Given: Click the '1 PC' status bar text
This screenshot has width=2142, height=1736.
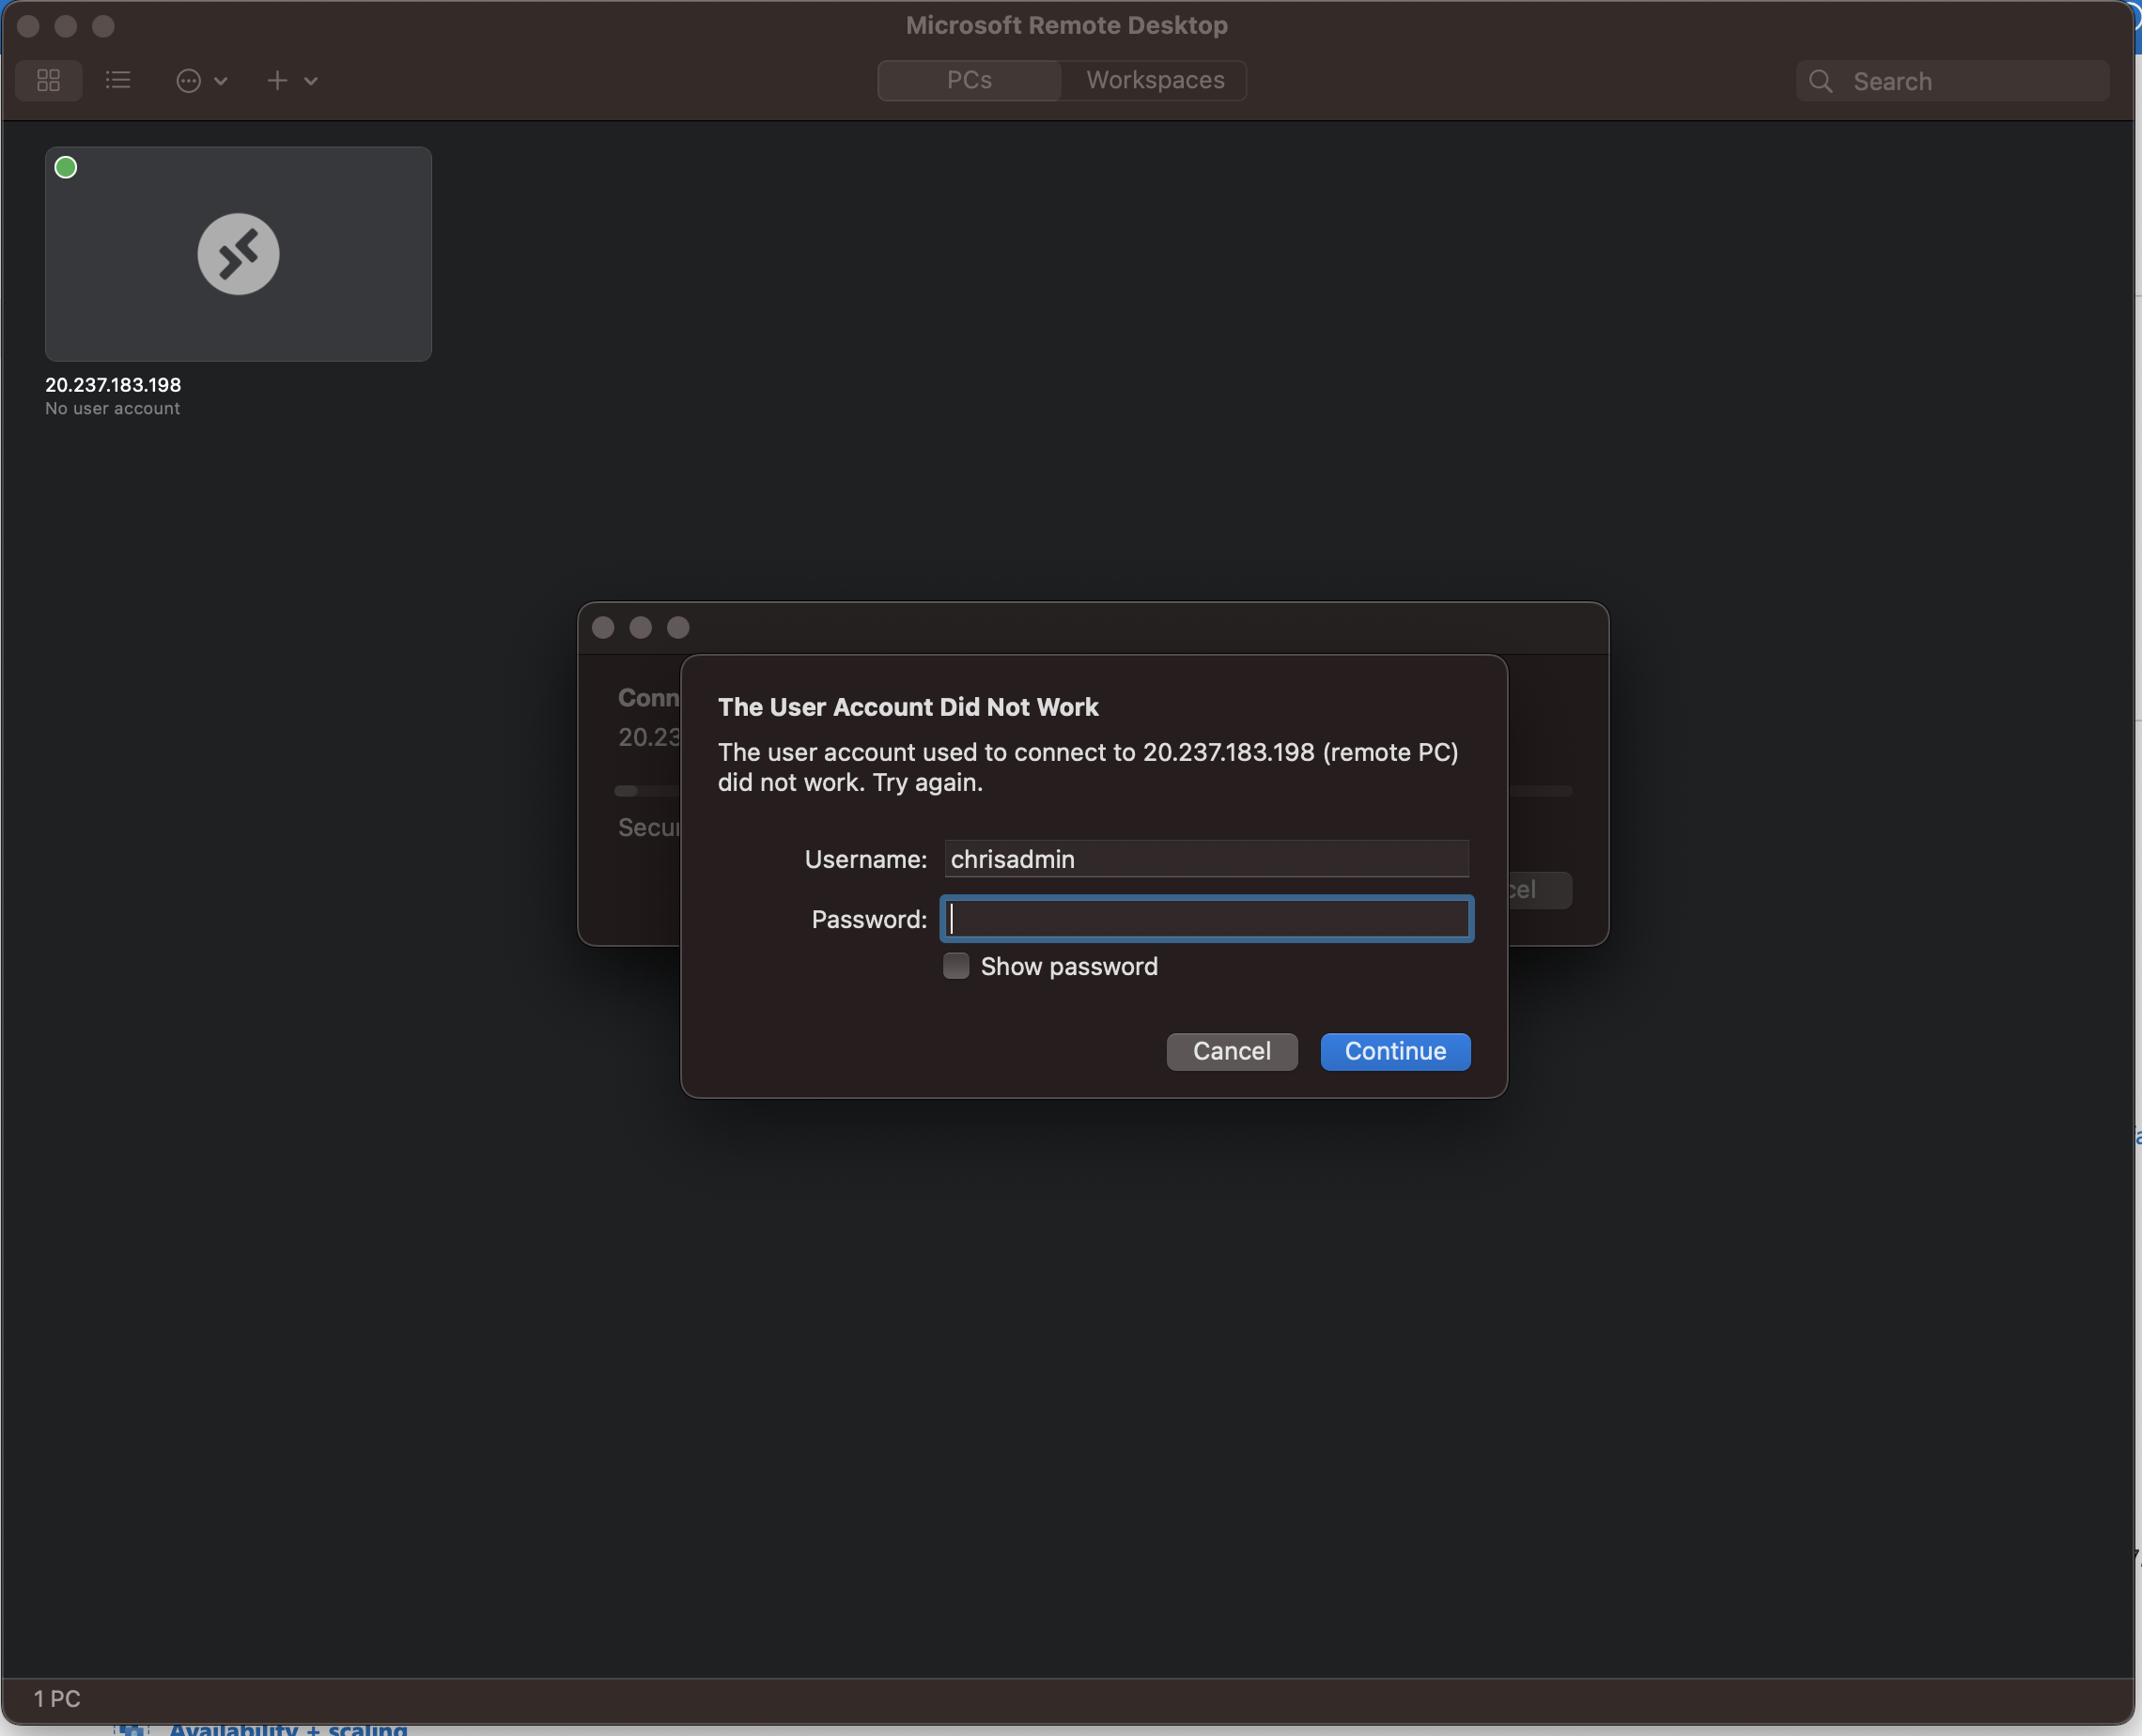Looking at the screenshot, I should point(57,1698).
